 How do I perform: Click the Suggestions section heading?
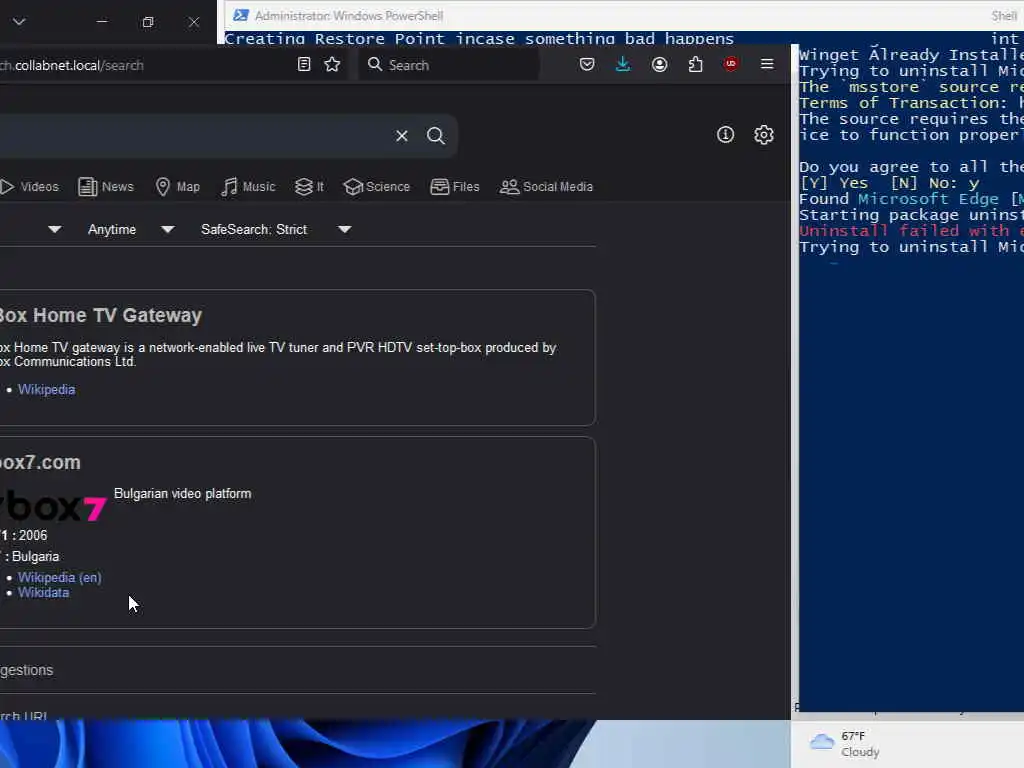pyautogui.click(x=27, y=670)
